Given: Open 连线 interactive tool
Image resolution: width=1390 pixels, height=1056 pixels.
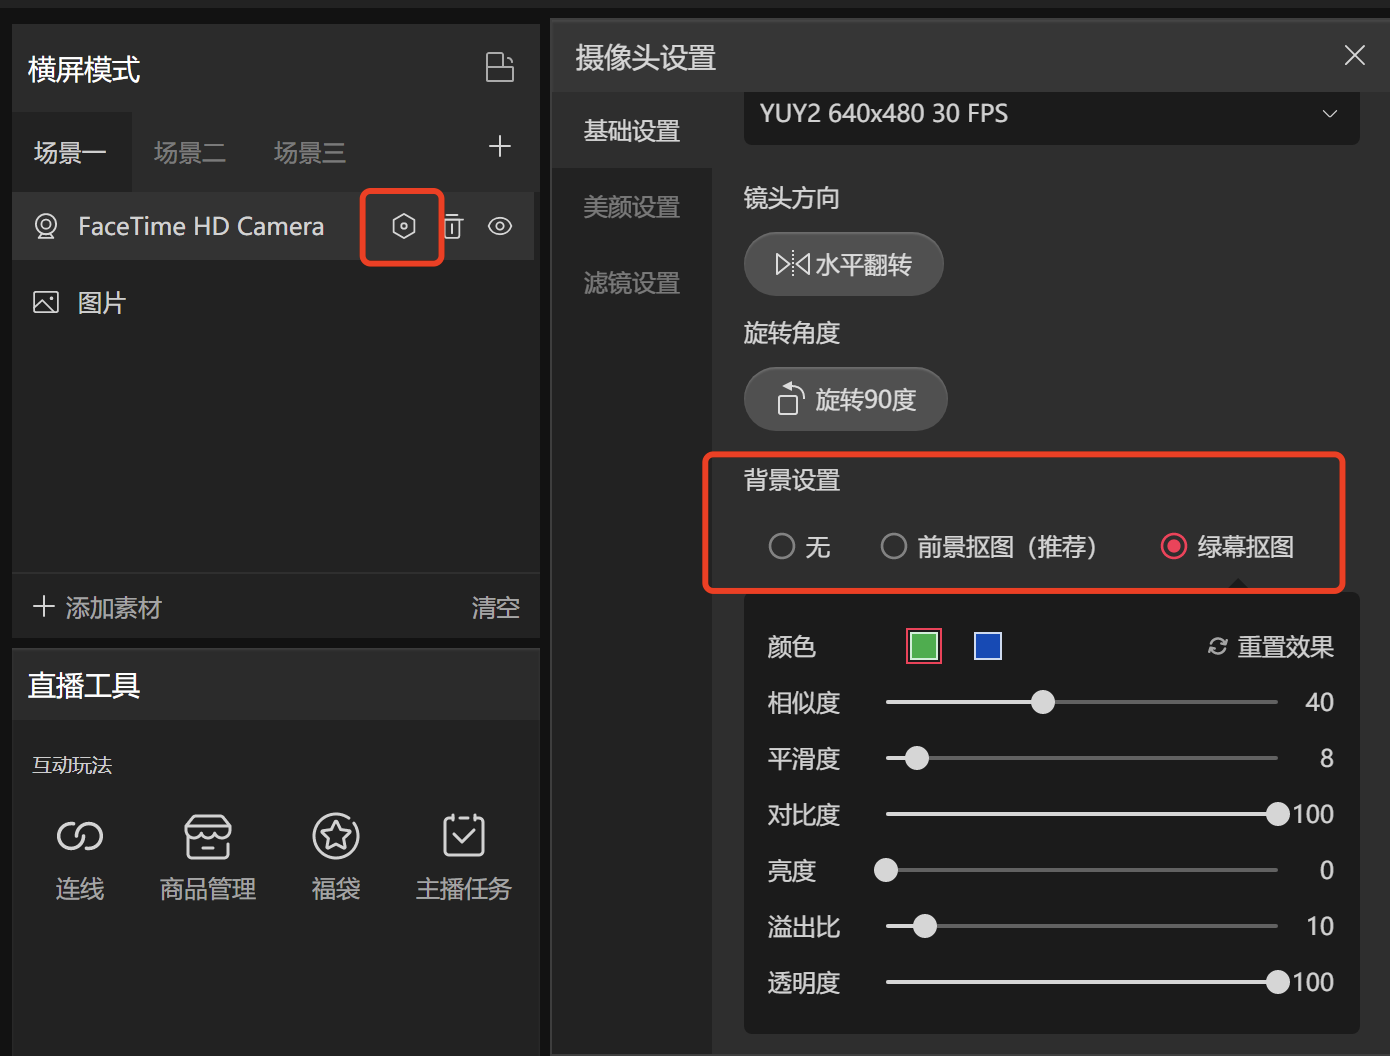Looking at the screenshot, I should pos(80,857).
